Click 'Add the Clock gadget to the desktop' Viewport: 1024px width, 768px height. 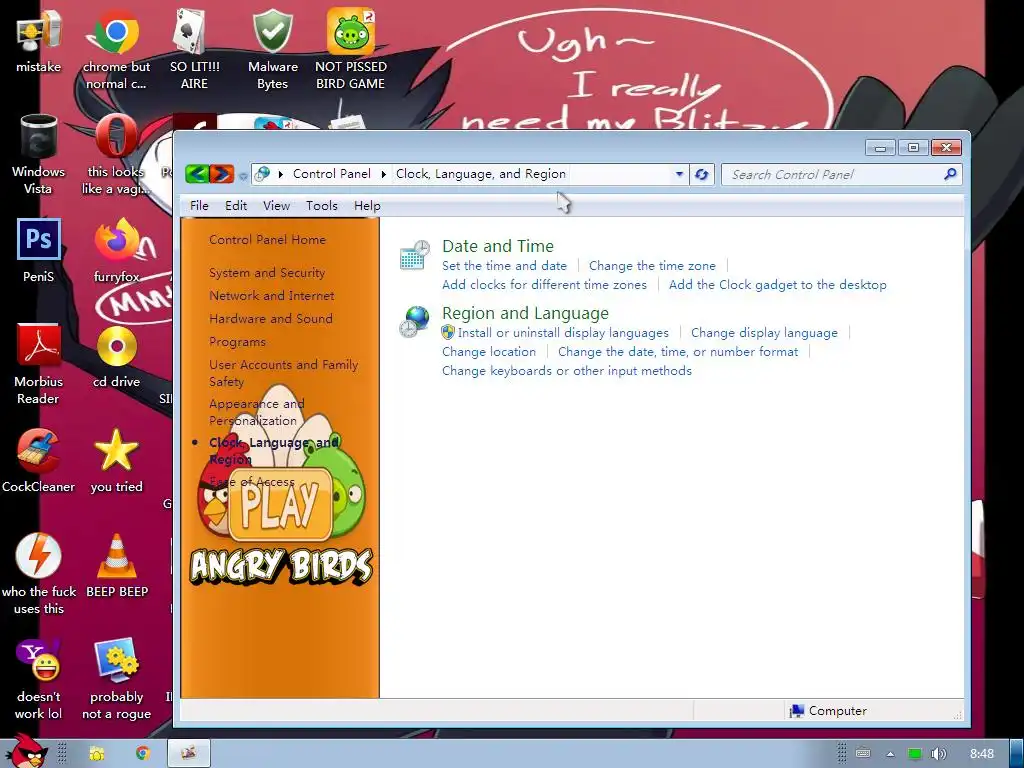(778, 285)
